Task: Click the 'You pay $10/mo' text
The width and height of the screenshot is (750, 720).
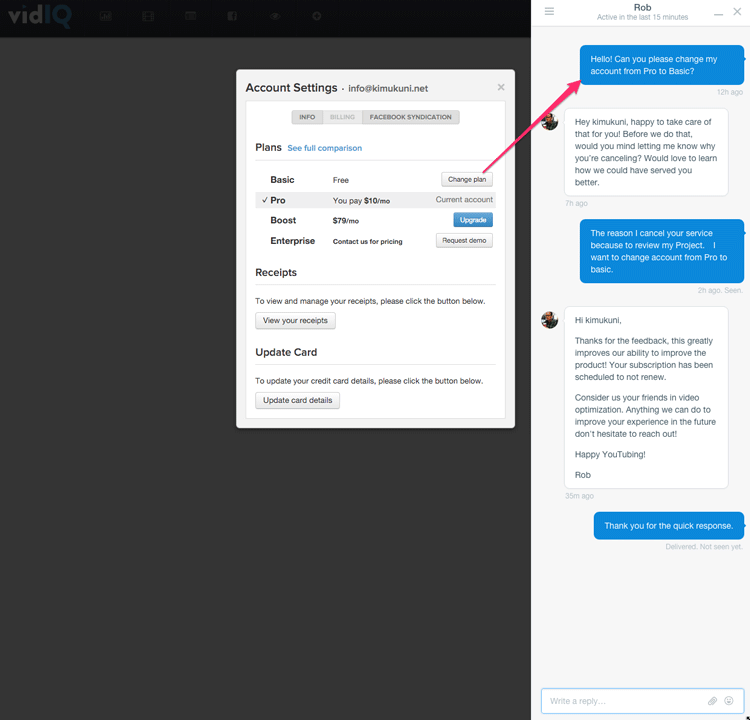Action: click(361, 201)
